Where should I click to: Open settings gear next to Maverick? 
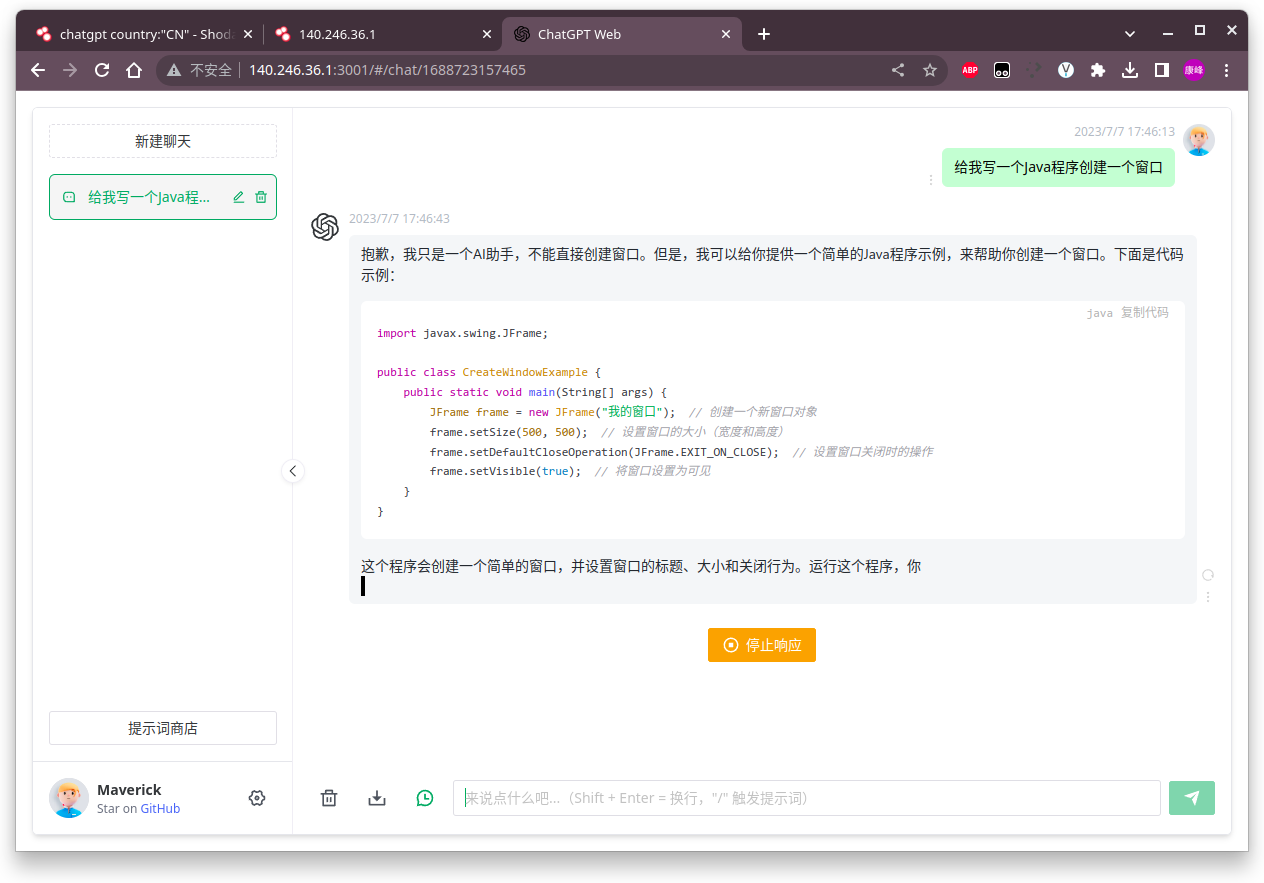257,798
